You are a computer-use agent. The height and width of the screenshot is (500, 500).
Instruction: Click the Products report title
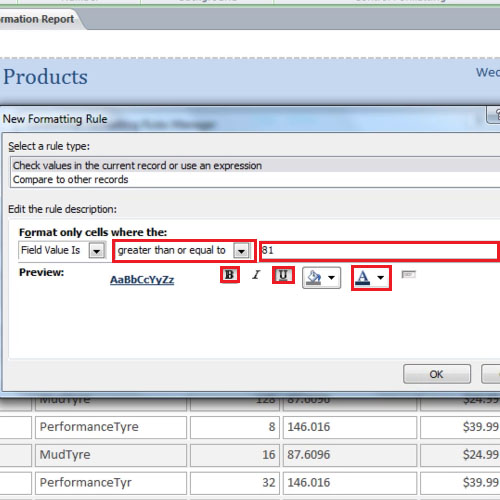pyautogui.click(x=45, y=77)
